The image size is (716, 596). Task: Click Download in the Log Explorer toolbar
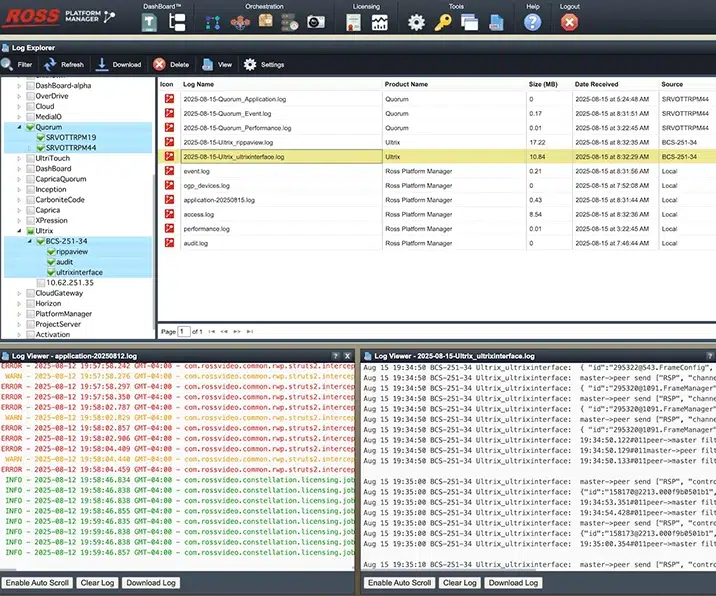pos(119,64)
